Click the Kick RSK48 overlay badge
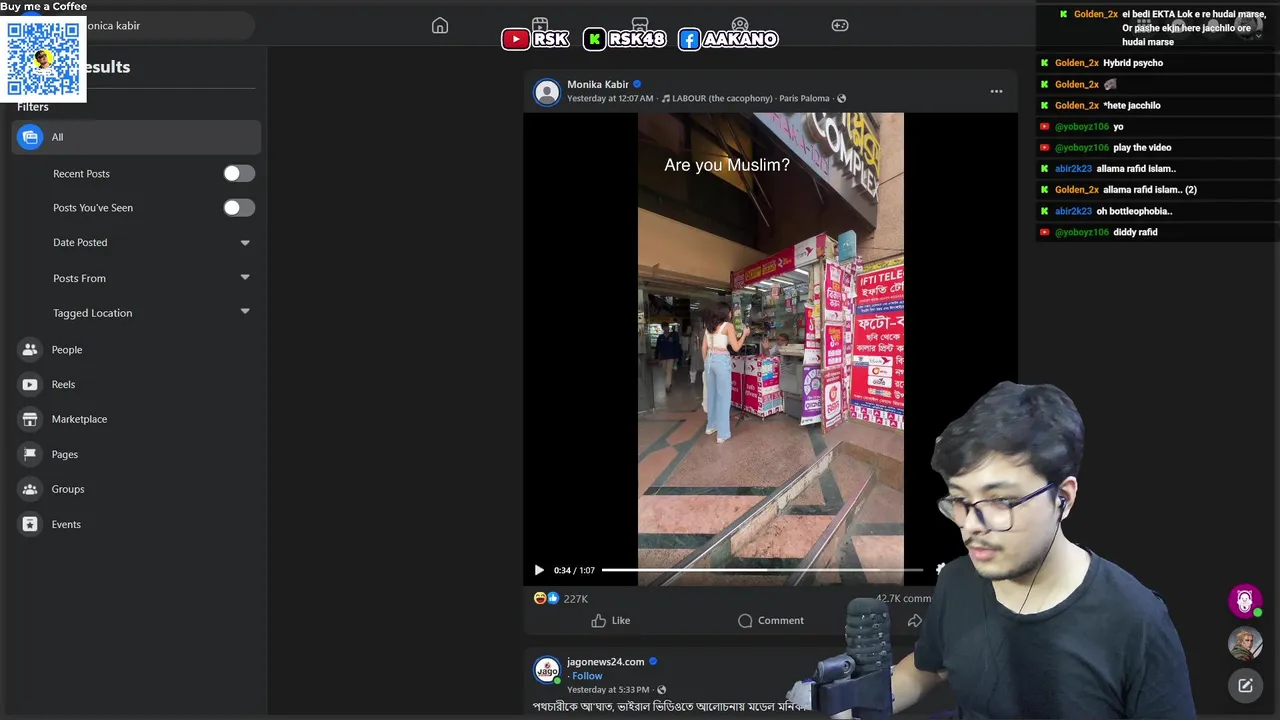1280x720 pixels. (625, 39)
